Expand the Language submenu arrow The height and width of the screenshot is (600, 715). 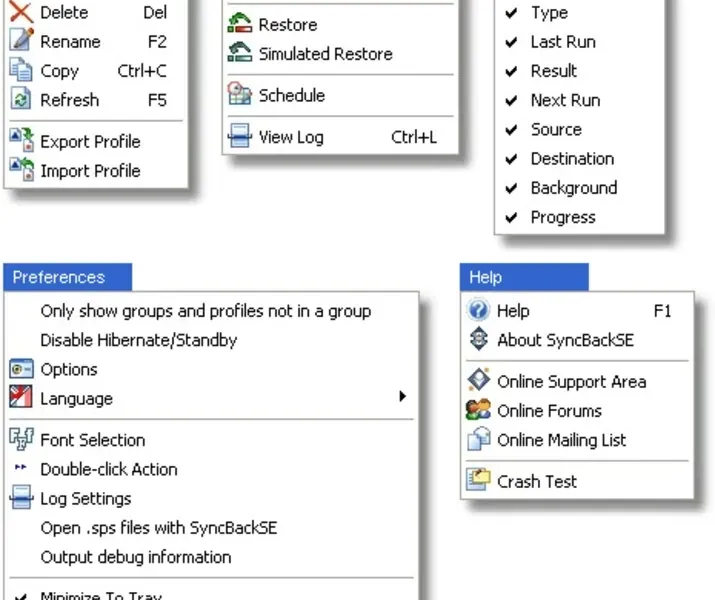[402, 397]
